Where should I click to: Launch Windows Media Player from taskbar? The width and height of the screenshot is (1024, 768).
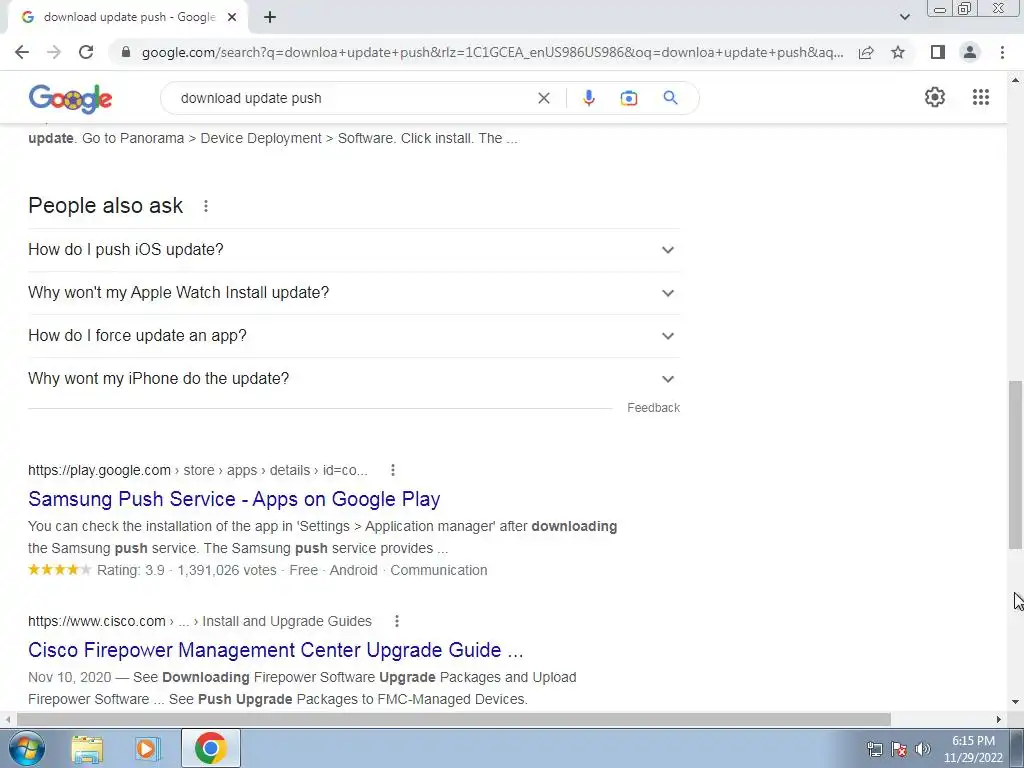click(x=148, y=748)
